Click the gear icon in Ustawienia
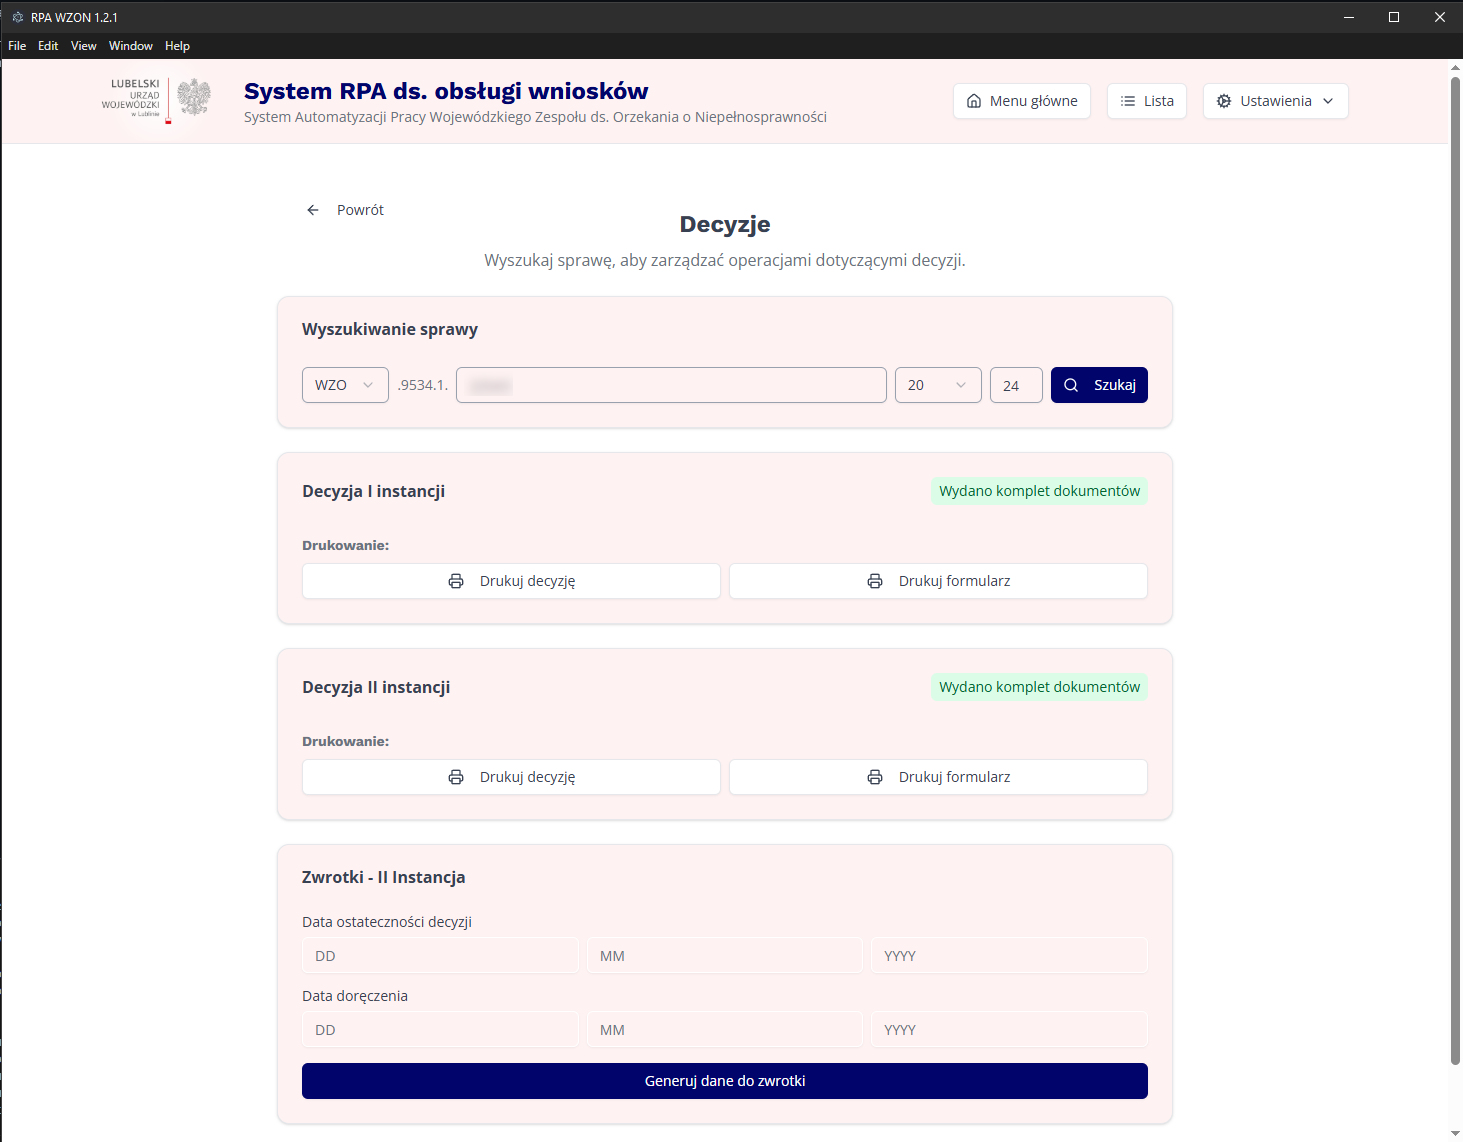1463x1142 pixels. [x=1223, y=100]
